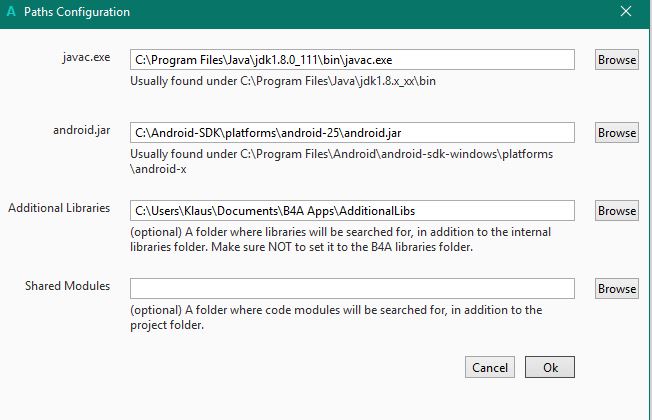Browse for the javac.exe location
This screenshot has width=652, height=420.
pos(616,60)
